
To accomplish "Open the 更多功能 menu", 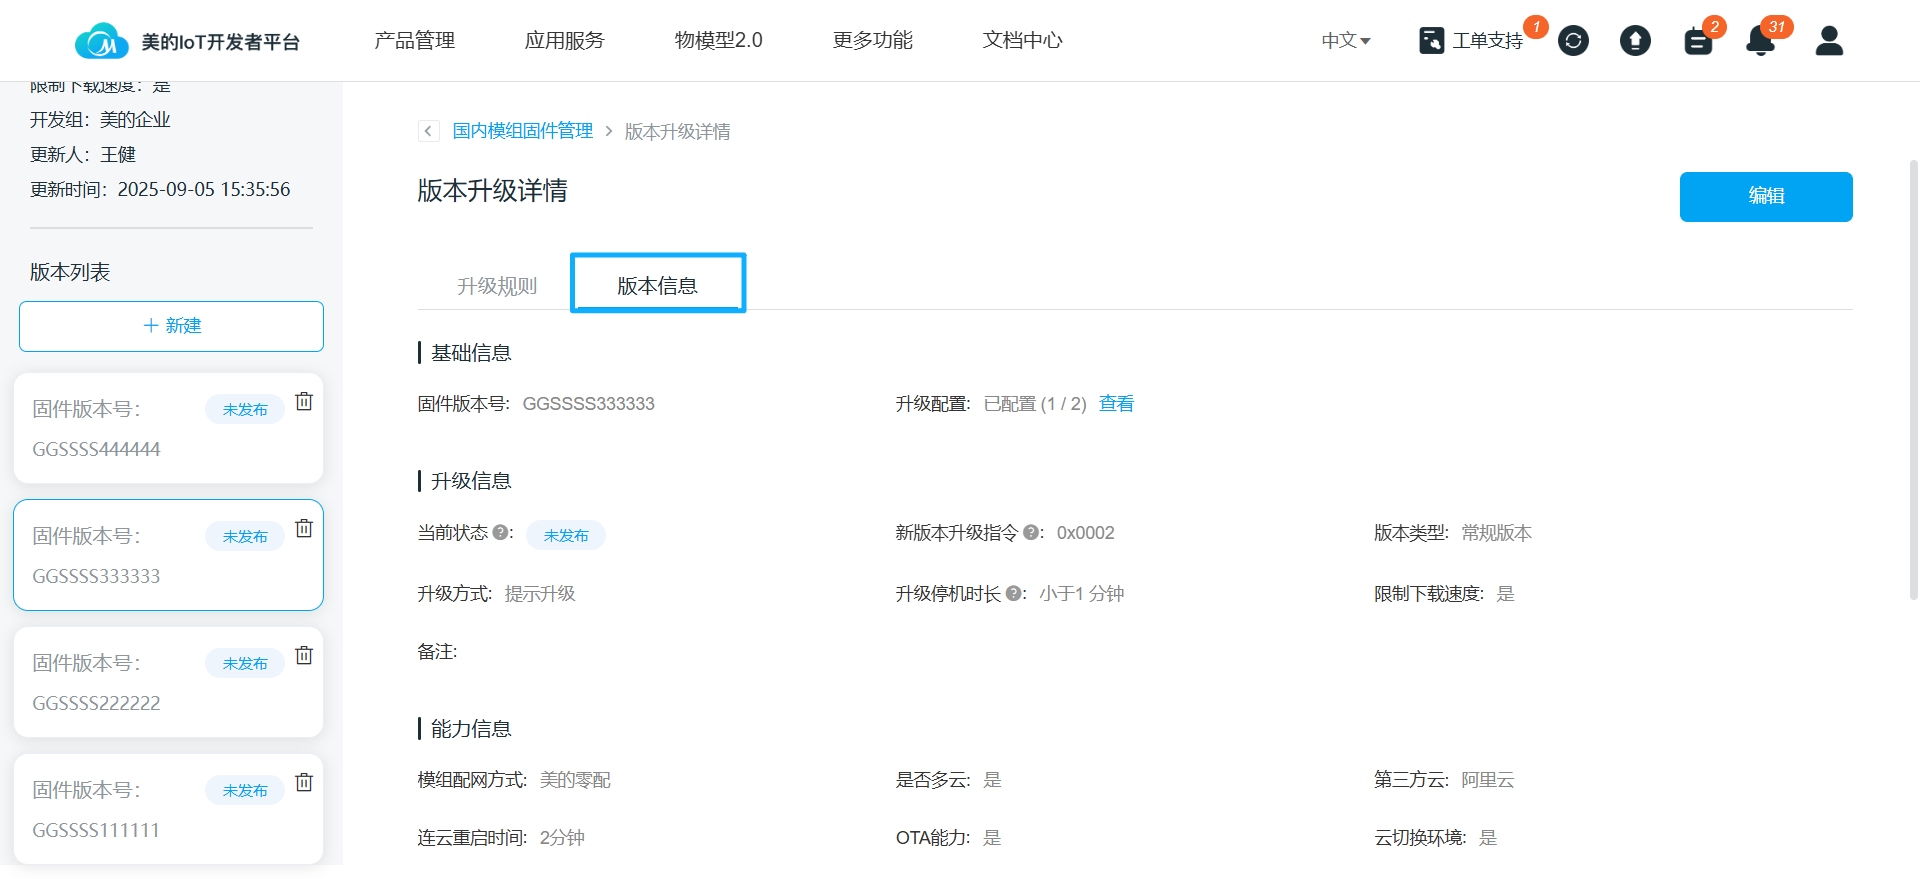I will click(x=872, y=41).
